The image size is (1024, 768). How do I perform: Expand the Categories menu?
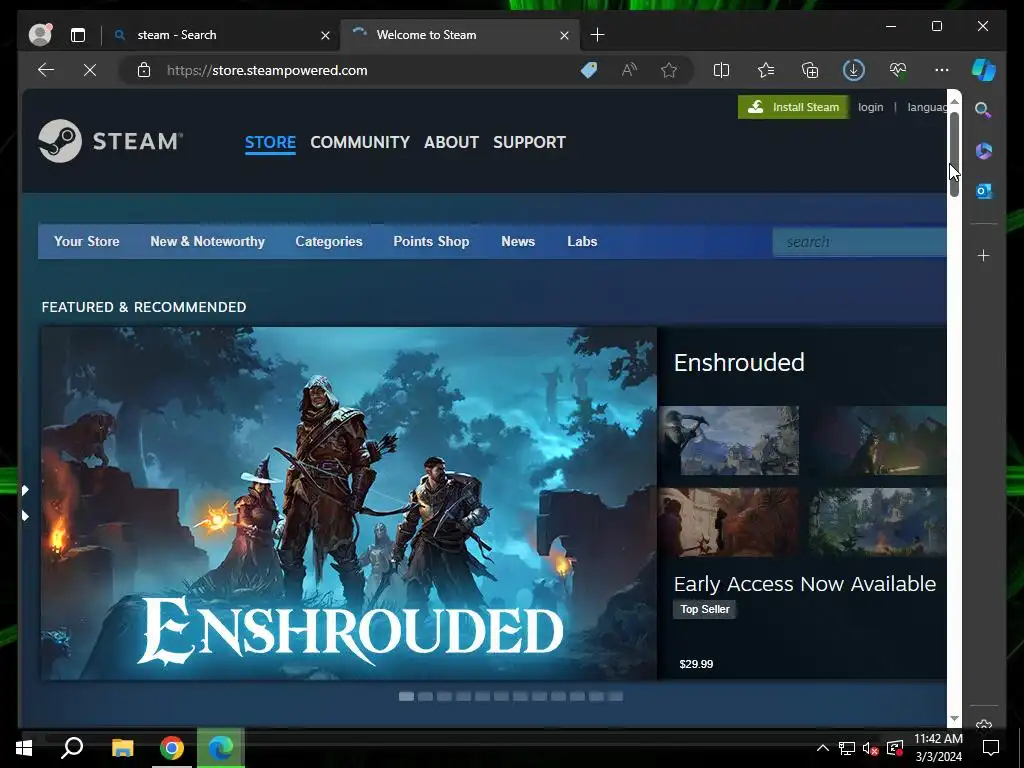[328, 242]
